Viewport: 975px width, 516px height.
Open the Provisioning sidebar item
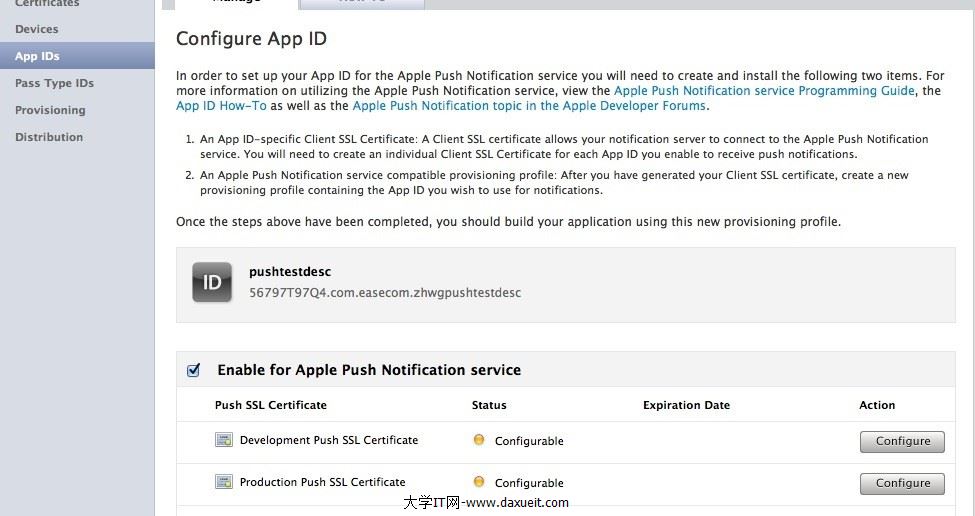(x=50, y=110)
